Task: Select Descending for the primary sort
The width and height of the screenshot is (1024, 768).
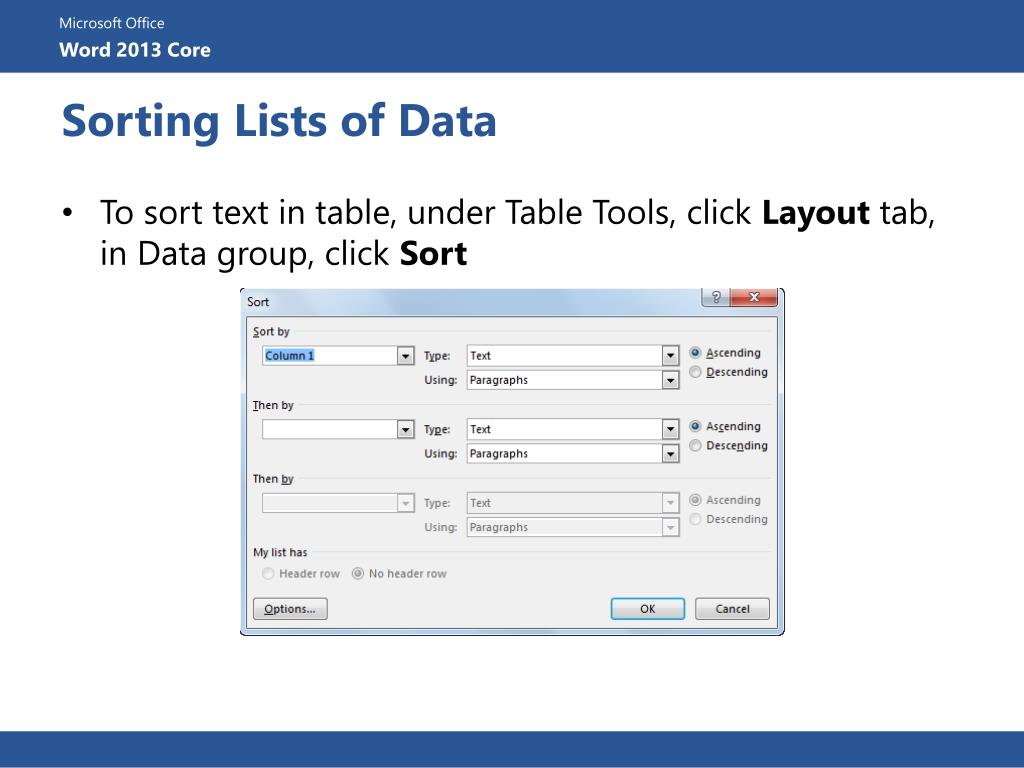Action: click(x=696, y=371)
